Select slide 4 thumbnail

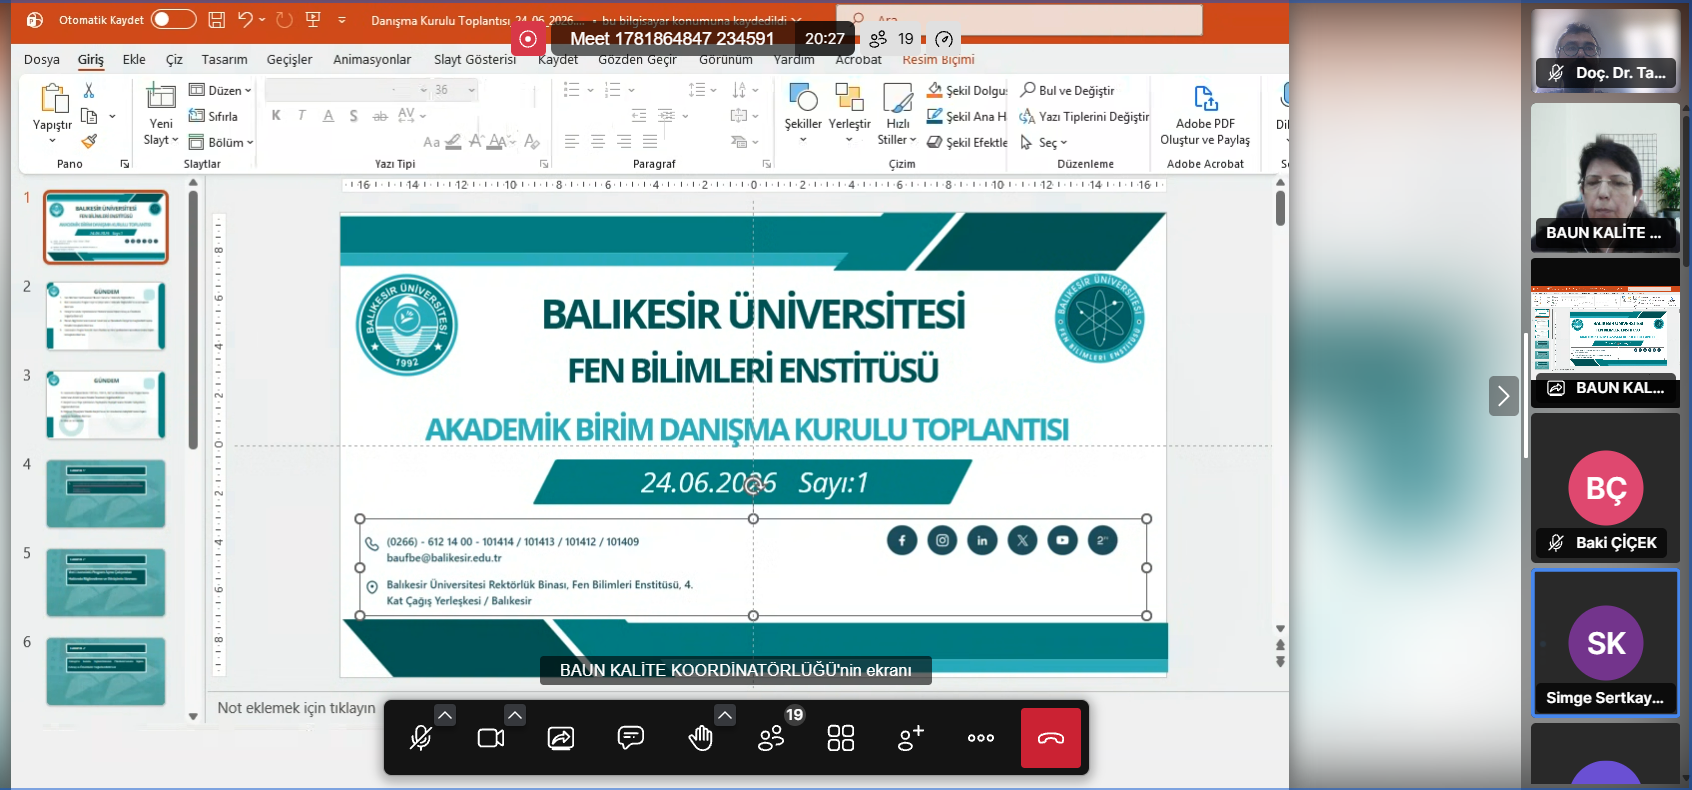point(105,493)
